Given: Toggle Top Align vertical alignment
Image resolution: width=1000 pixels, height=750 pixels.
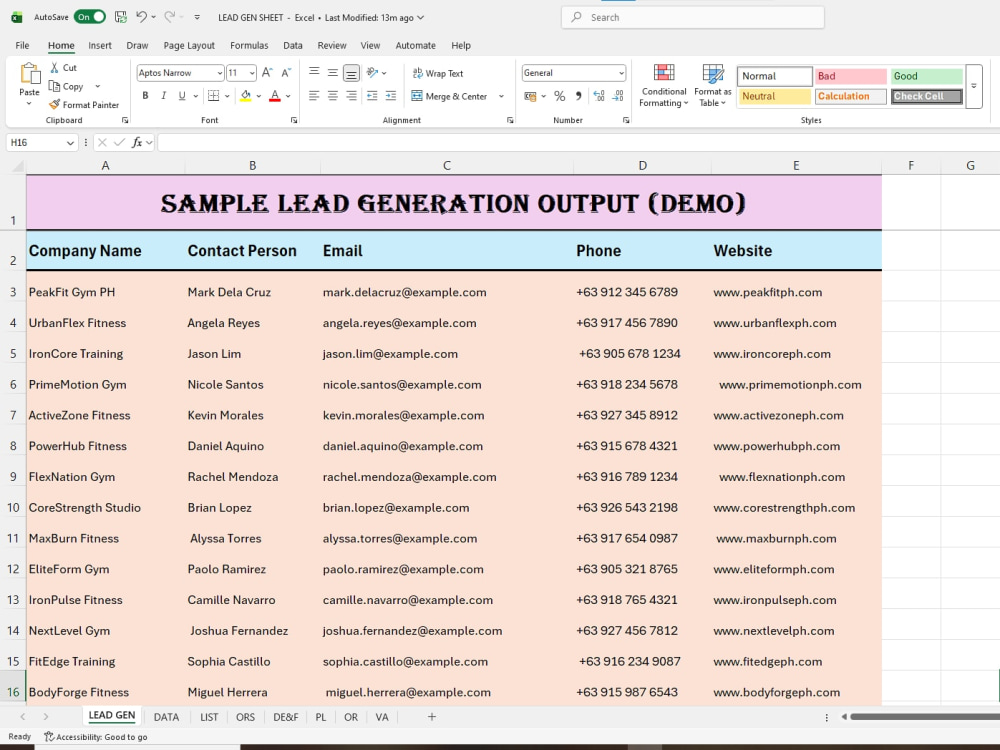Looking at the screenshot, I should tap(314, 73).
